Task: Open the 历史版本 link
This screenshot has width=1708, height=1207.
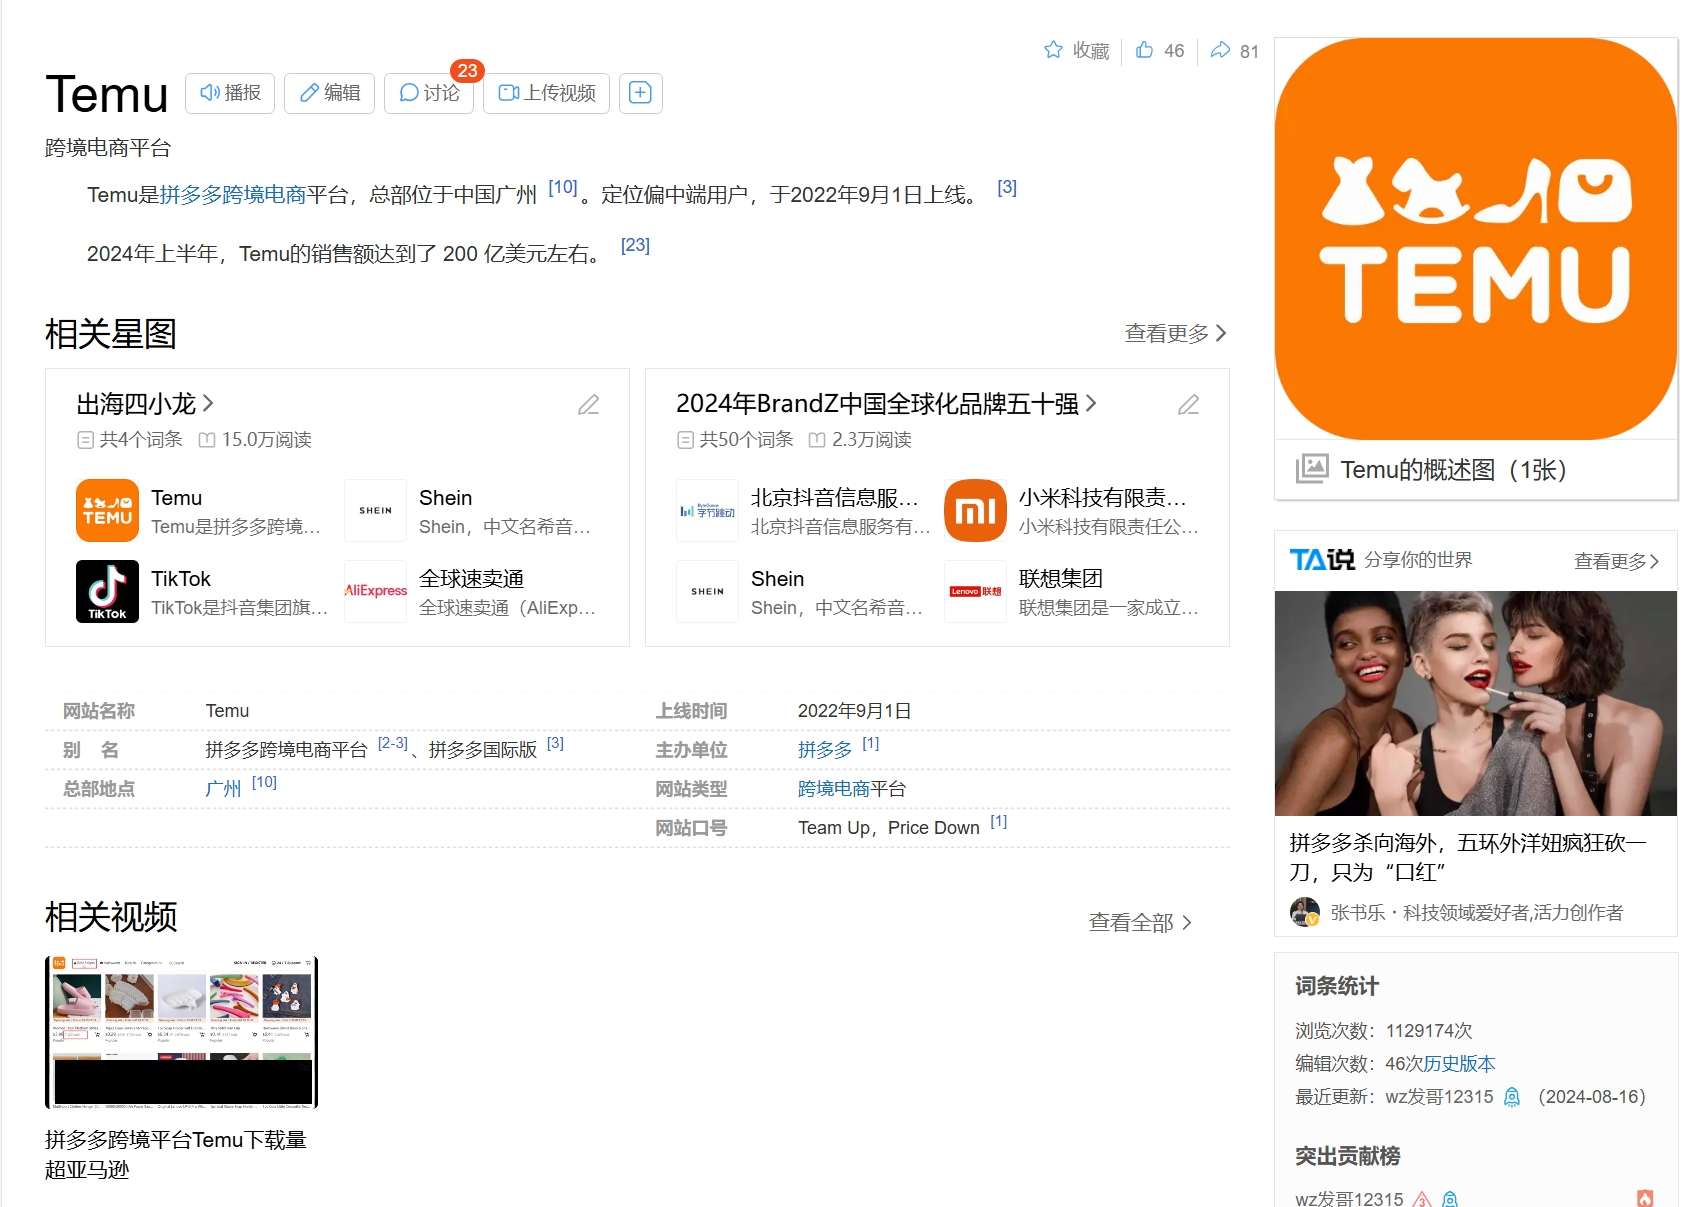Action: point(1459,1064)
